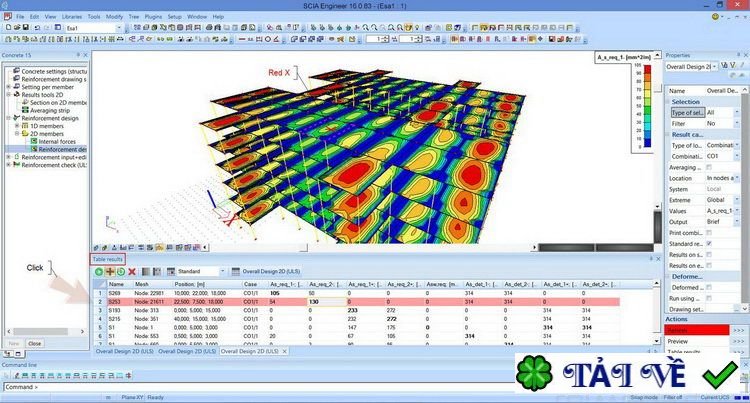Image resolution: width=750 pixels, height=403 pixels.
Task: Click the Save floppy-disk icon
Action: click(x=26, y=28)
